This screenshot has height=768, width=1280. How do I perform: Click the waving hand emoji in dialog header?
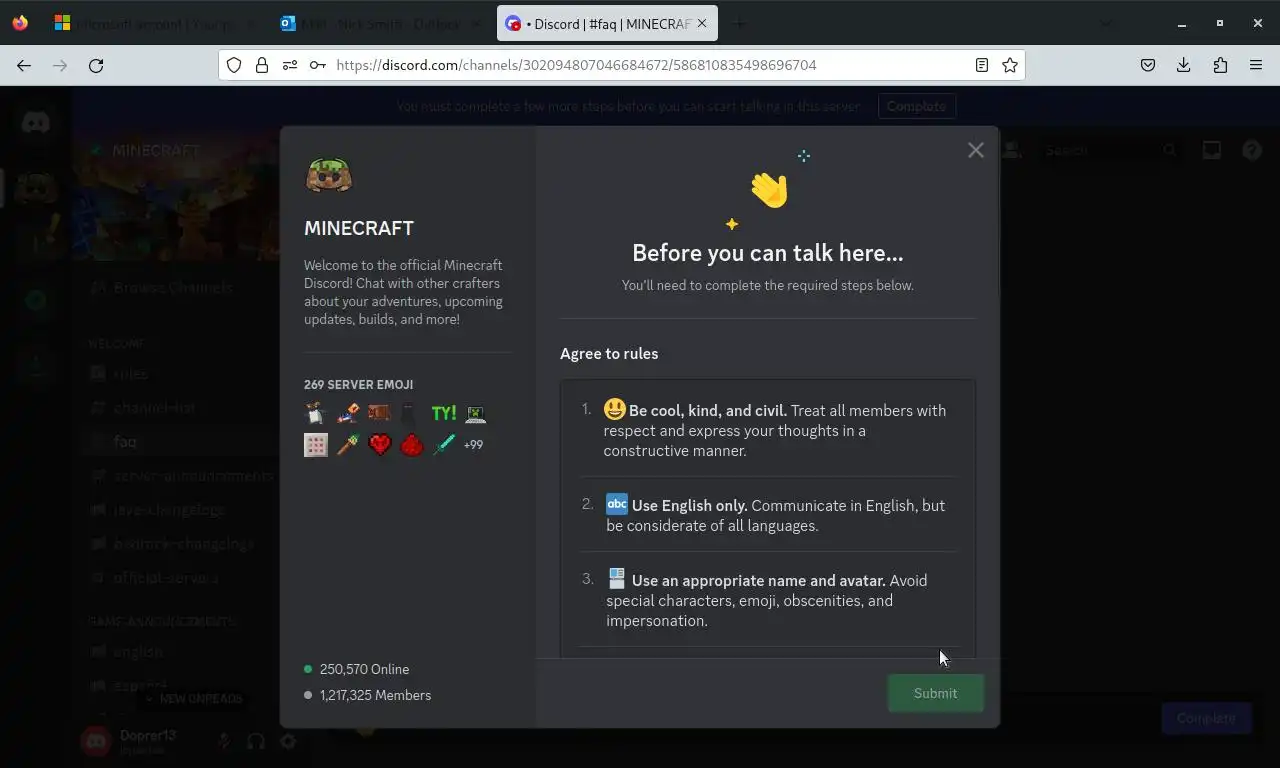tap(769, 189)
